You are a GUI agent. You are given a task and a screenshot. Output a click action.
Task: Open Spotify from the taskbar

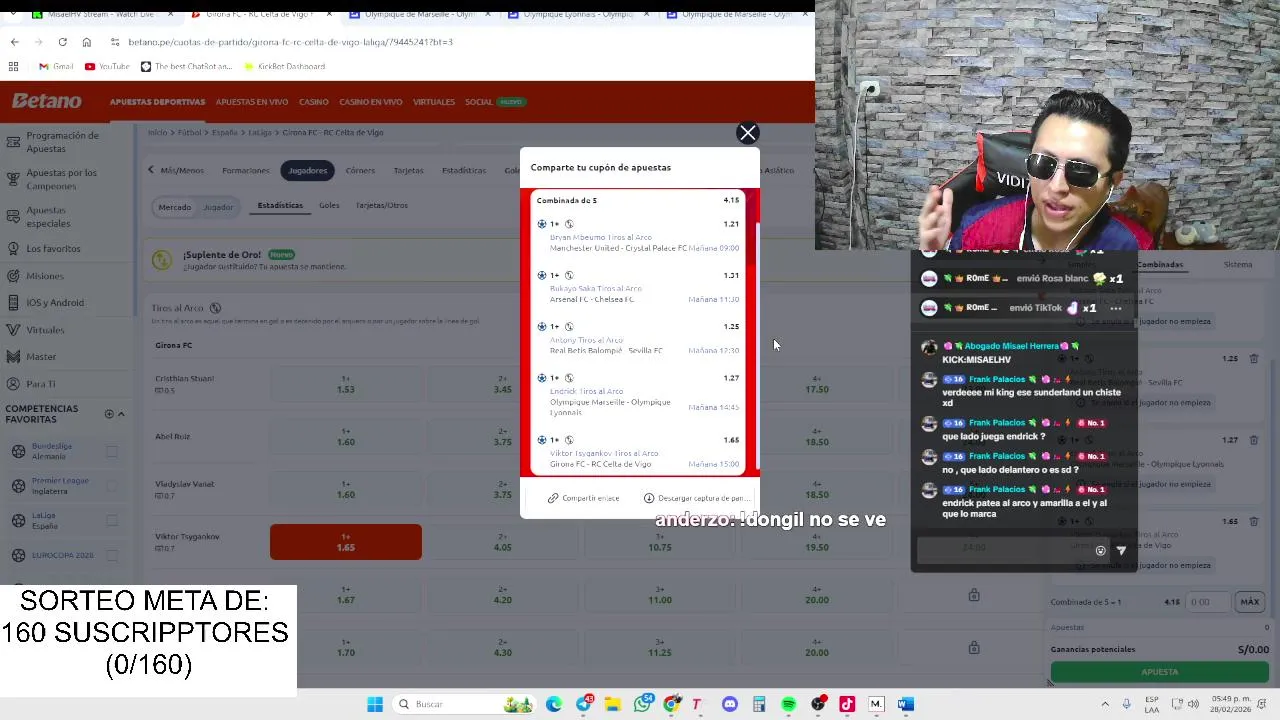[x=789, y=704]
